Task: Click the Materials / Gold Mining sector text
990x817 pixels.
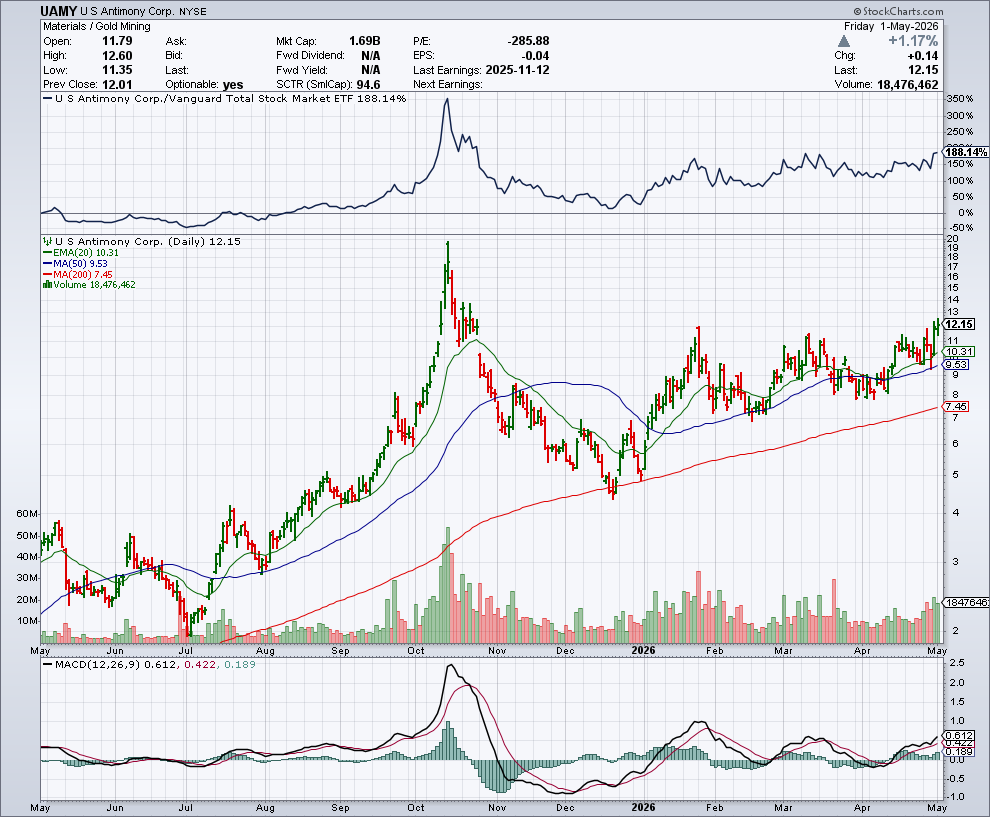Action: [97, 26]
